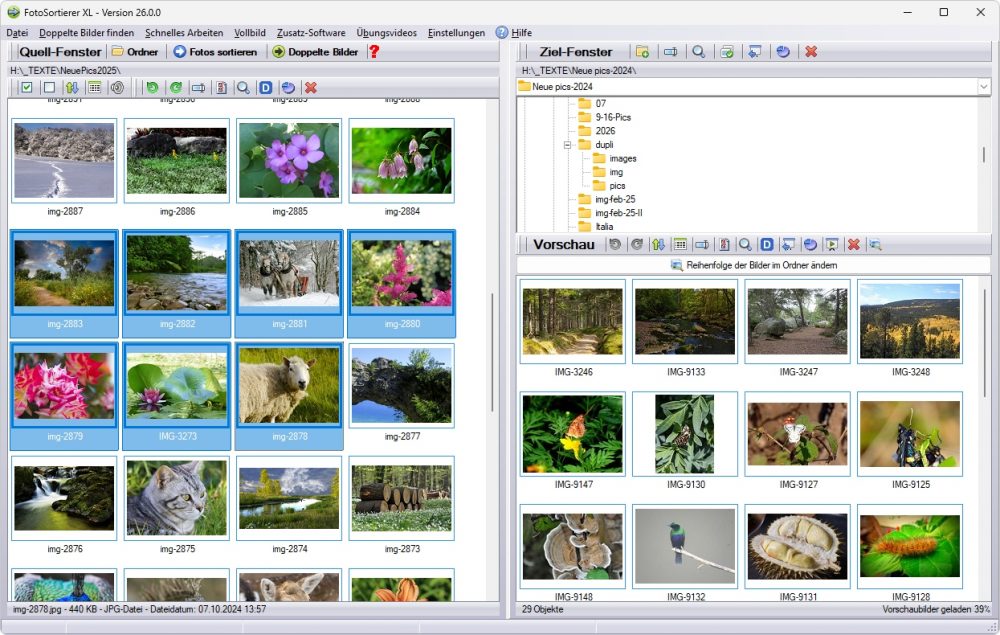1000x635 pixels.
Task: Click window with green check icon in Ziel-Fenster
Action: click(x=727, y=52)
